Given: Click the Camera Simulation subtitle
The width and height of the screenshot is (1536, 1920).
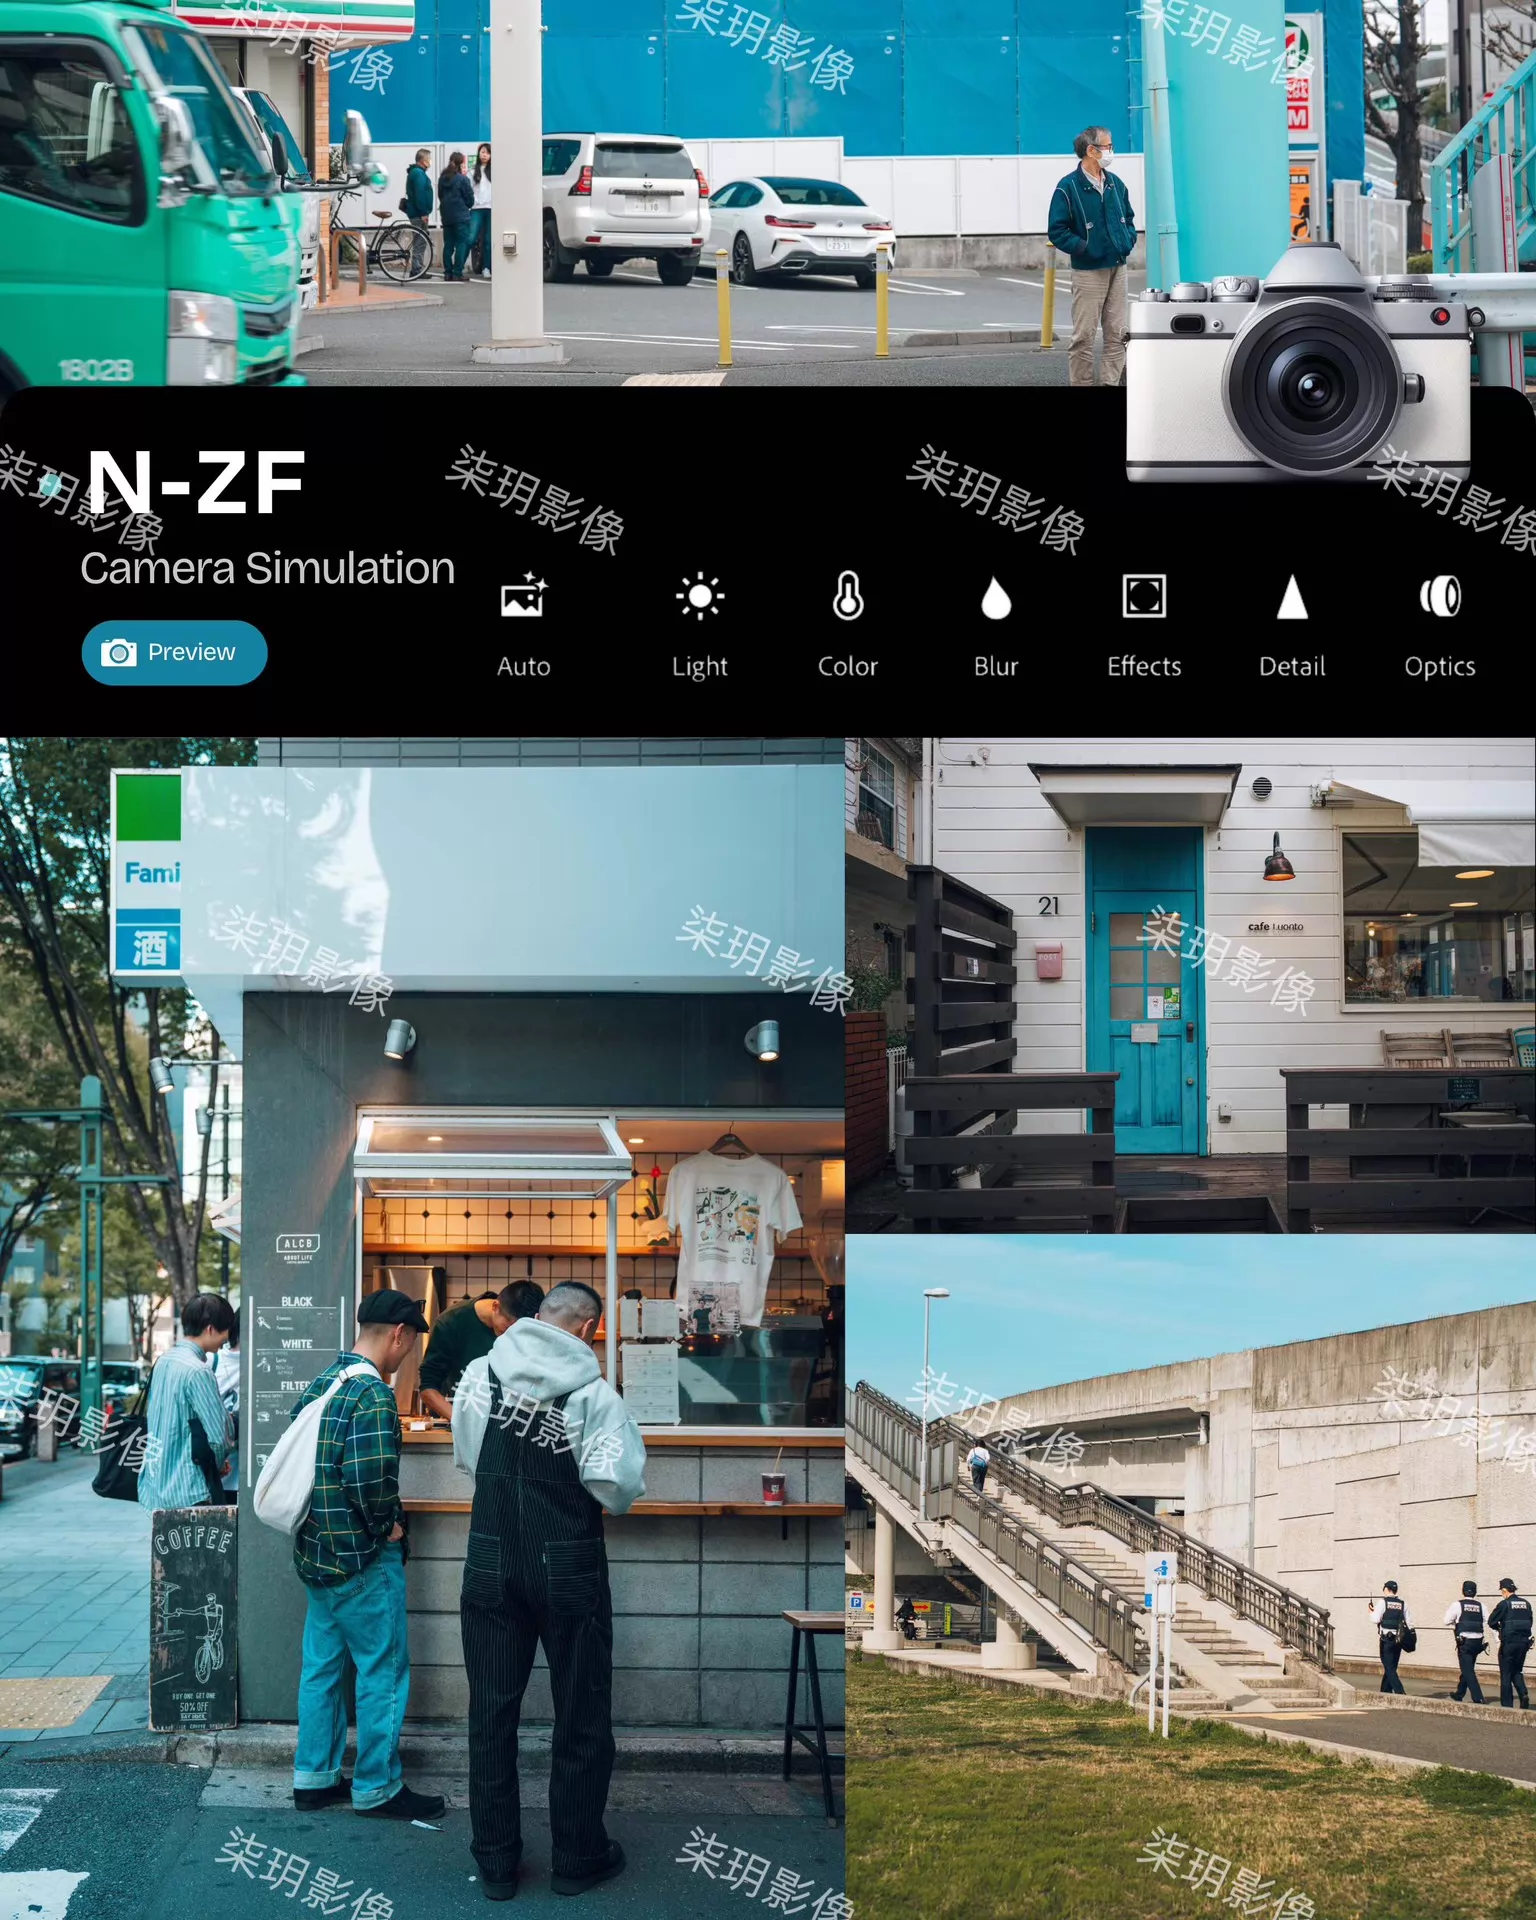Looking at the screenshot, I should (x=267, y=568).
